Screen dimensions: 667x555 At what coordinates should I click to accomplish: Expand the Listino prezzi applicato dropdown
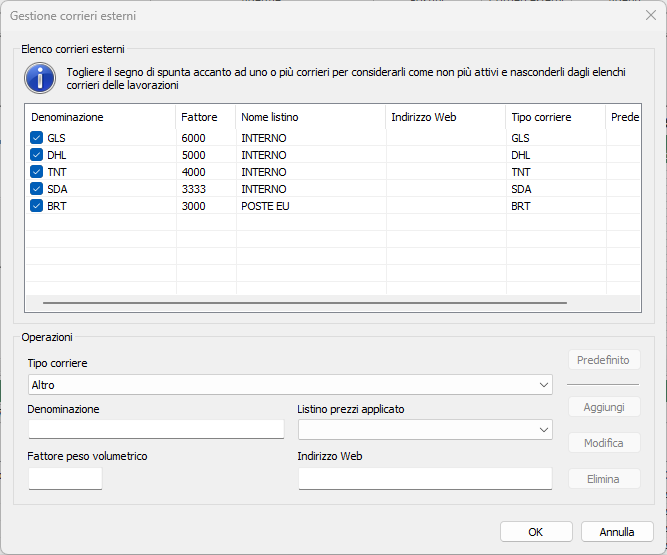tap(425, 429)
